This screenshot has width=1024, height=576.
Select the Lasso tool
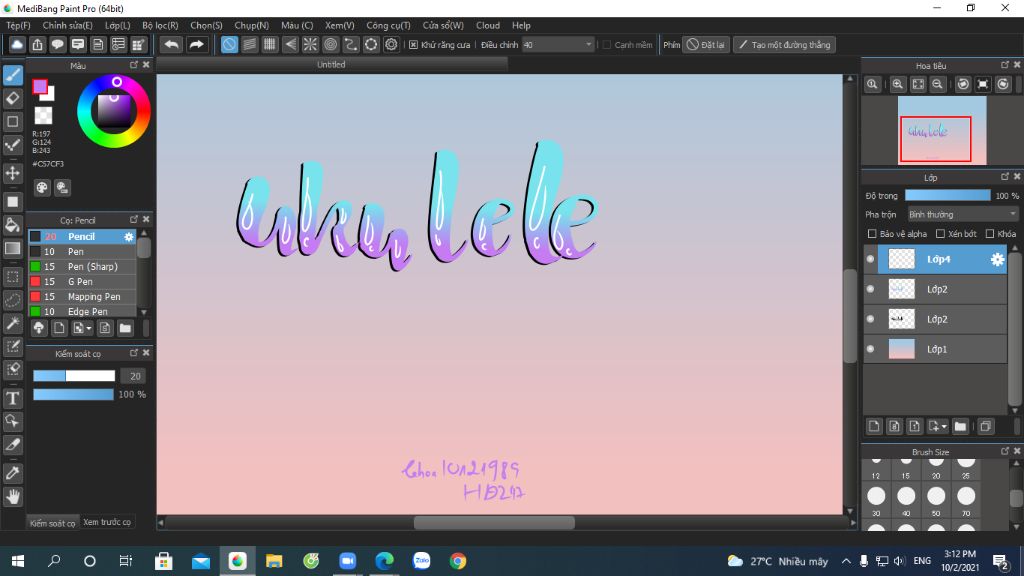click(x=12, y=300)
